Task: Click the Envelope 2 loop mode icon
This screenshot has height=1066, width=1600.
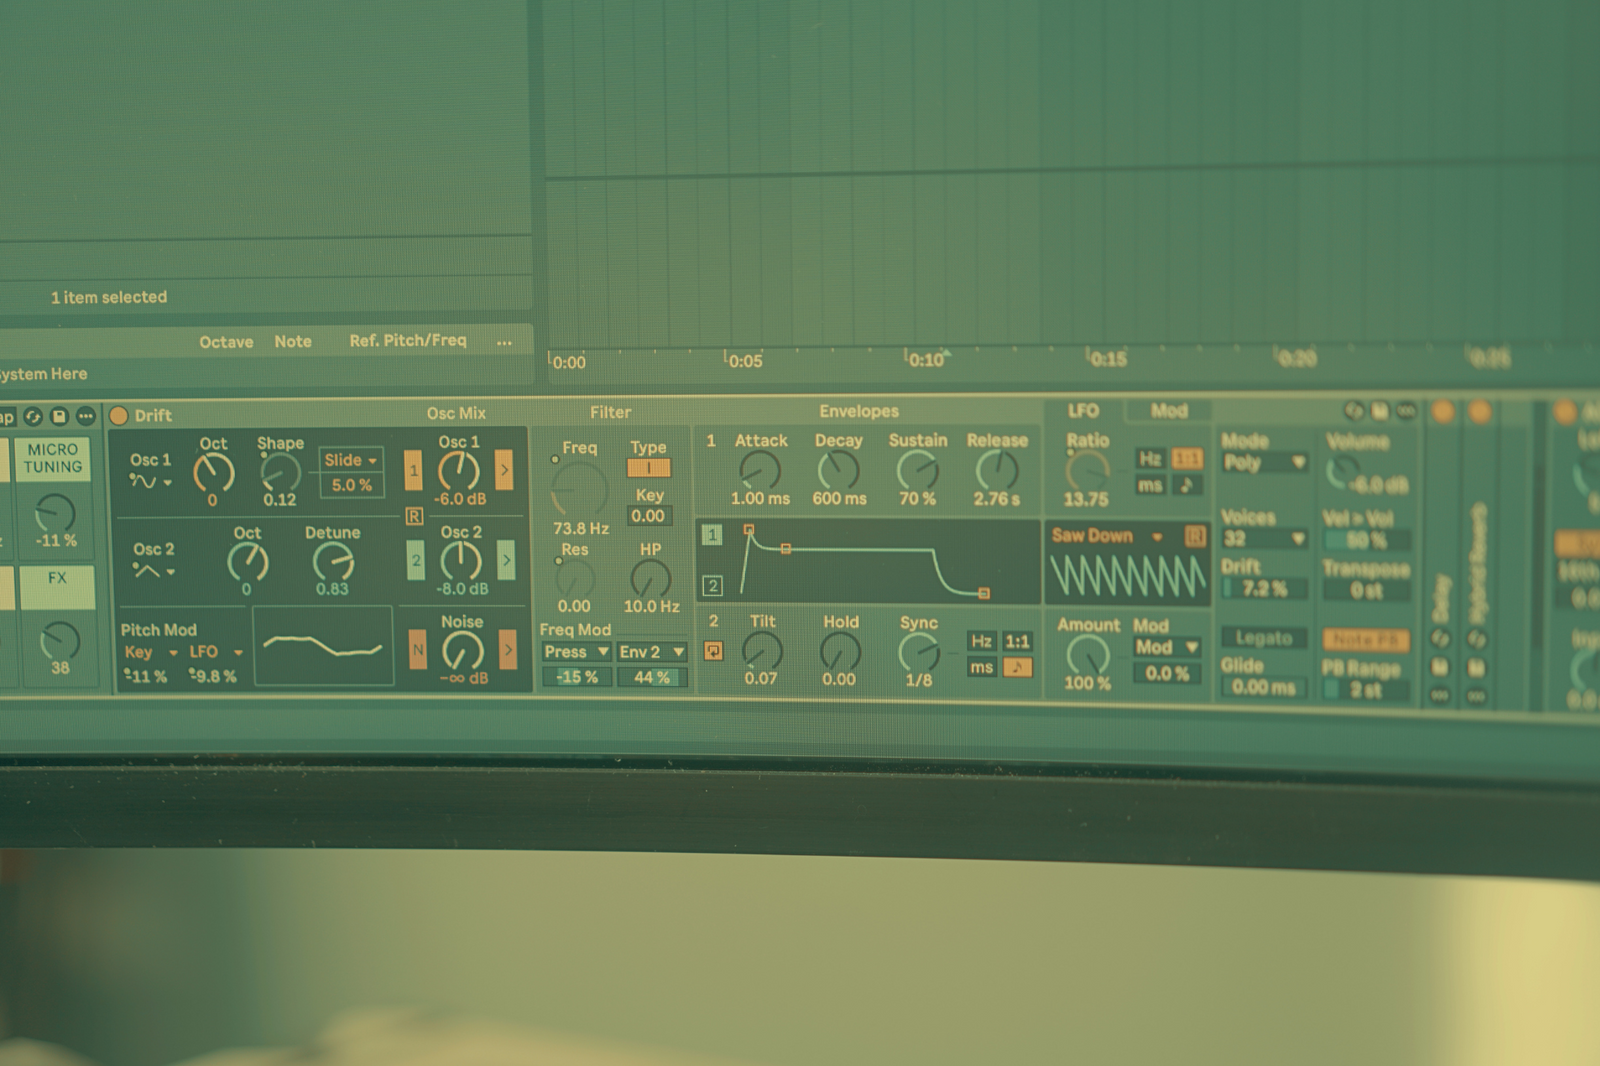Action: click(713, 651)
